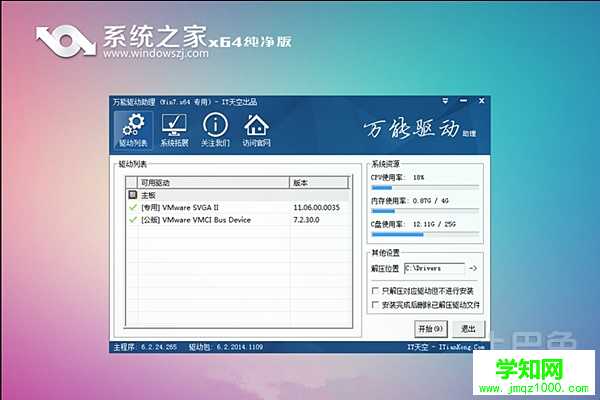
Task: Click the C盘使用率 progress bar
Action: (x=425, y=234)
